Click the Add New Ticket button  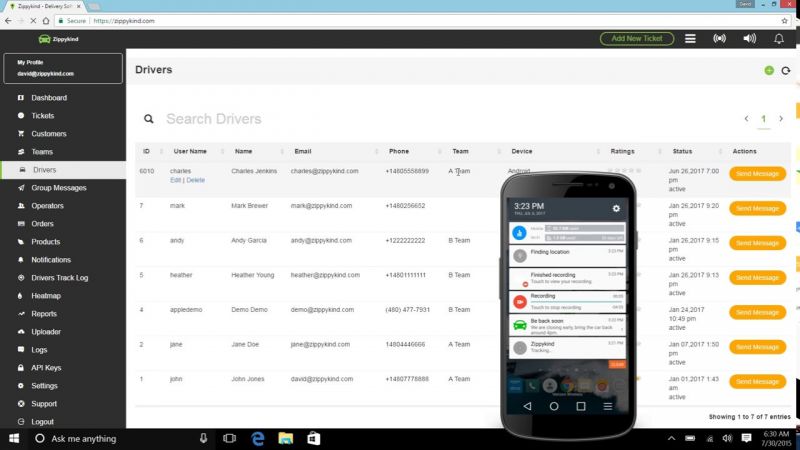pos(637,39)
